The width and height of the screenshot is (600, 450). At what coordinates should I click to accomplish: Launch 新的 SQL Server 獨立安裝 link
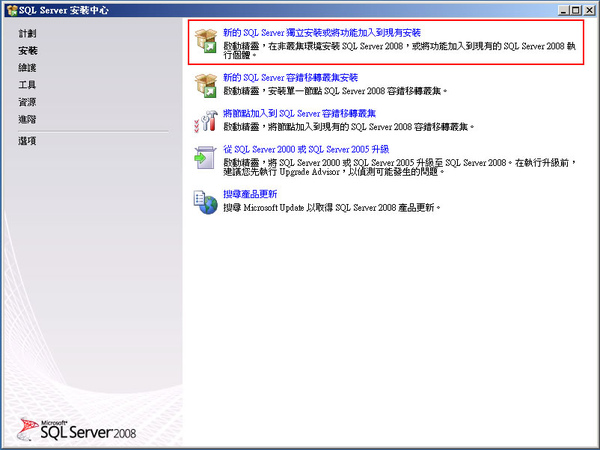click(322, 33)
